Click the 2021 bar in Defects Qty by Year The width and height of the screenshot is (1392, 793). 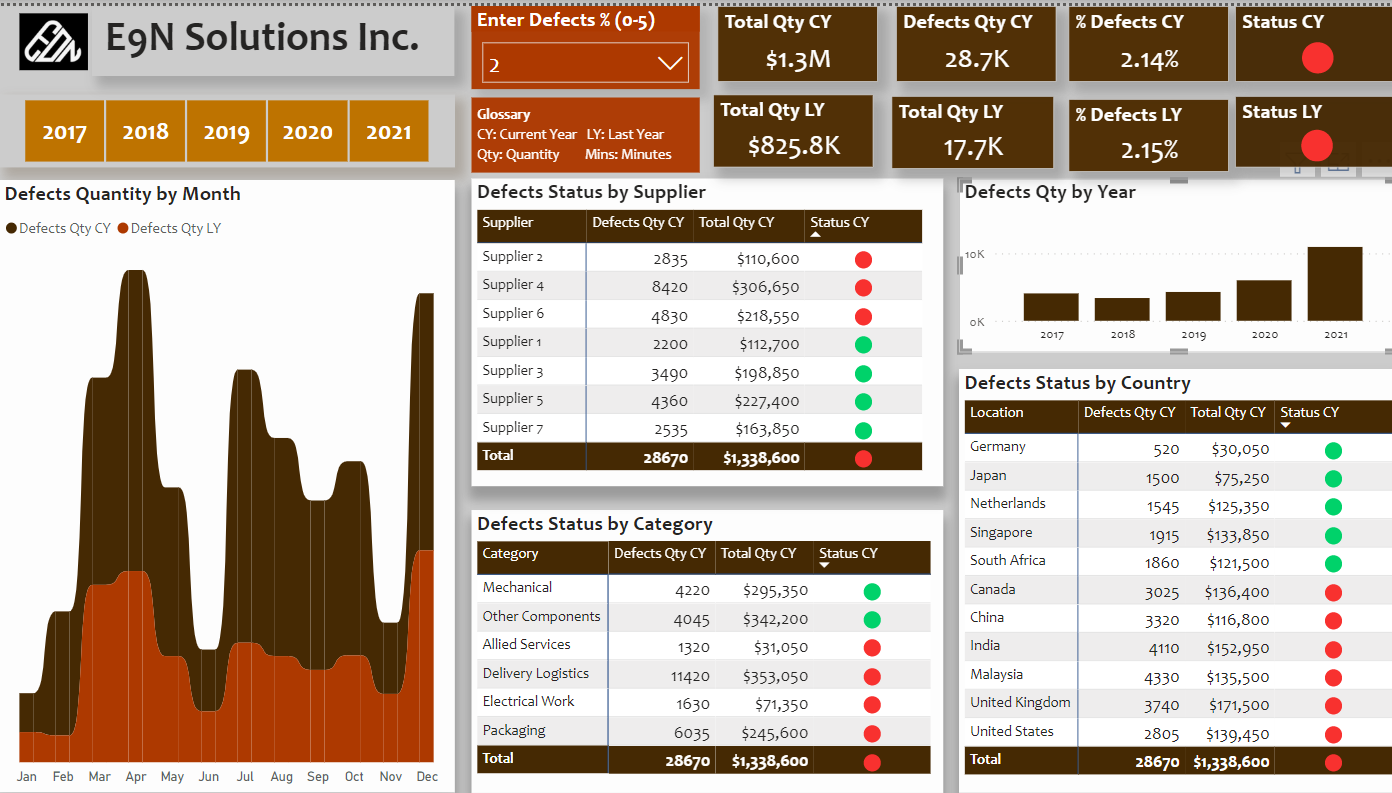(x=1334, y=284)
